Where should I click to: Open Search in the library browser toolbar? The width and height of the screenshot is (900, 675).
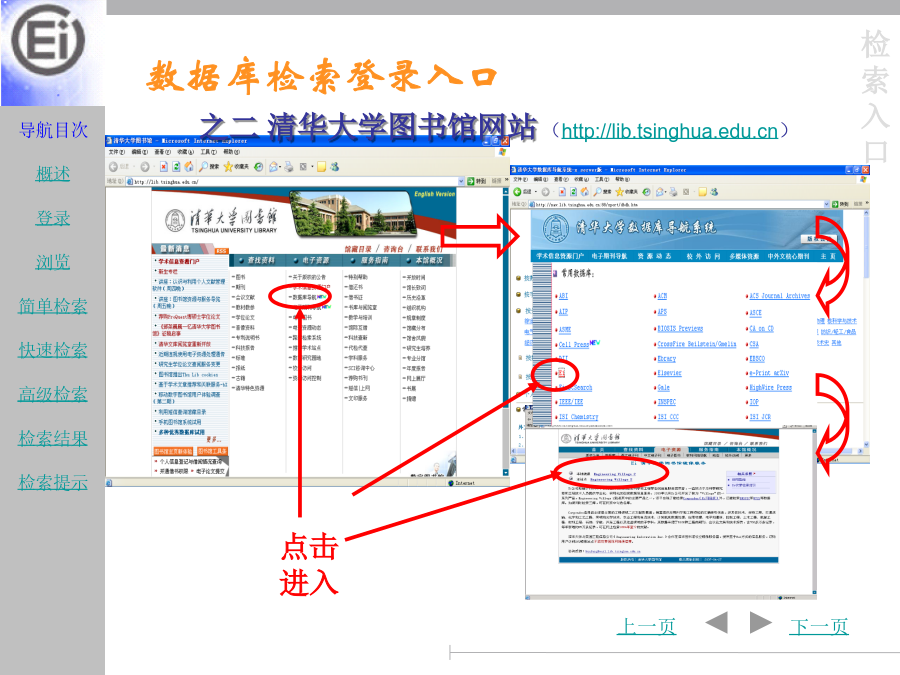coord(208,166)
